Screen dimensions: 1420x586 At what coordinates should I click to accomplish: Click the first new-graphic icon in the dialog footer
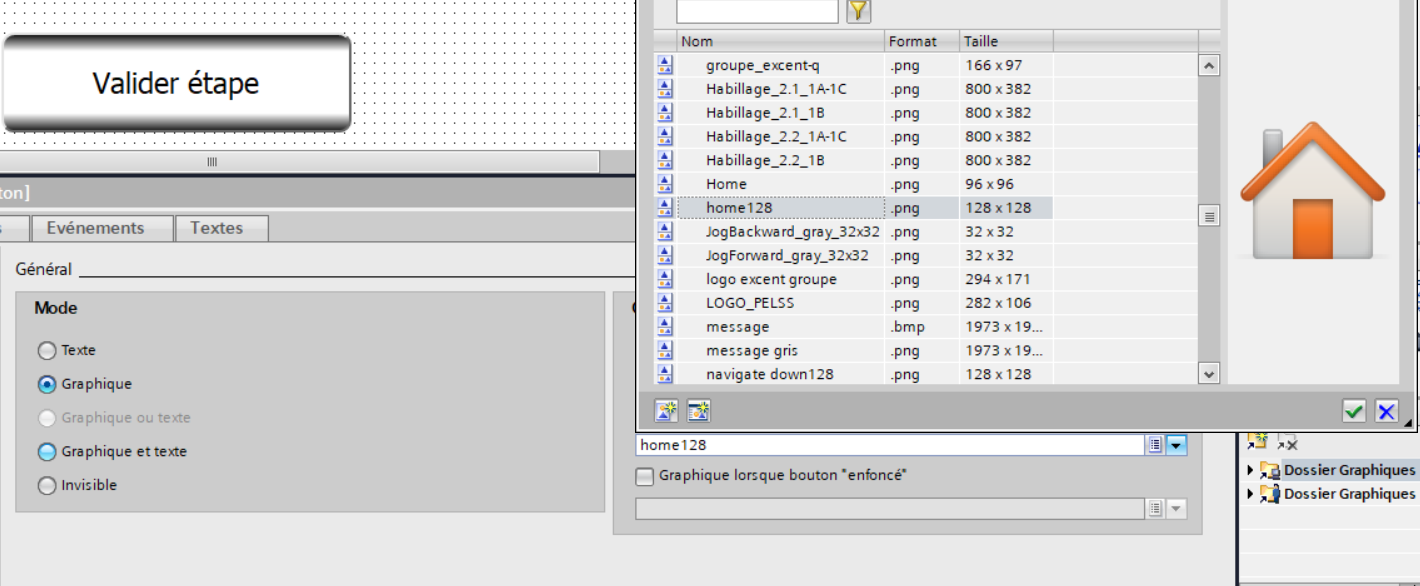pos(666,410)
